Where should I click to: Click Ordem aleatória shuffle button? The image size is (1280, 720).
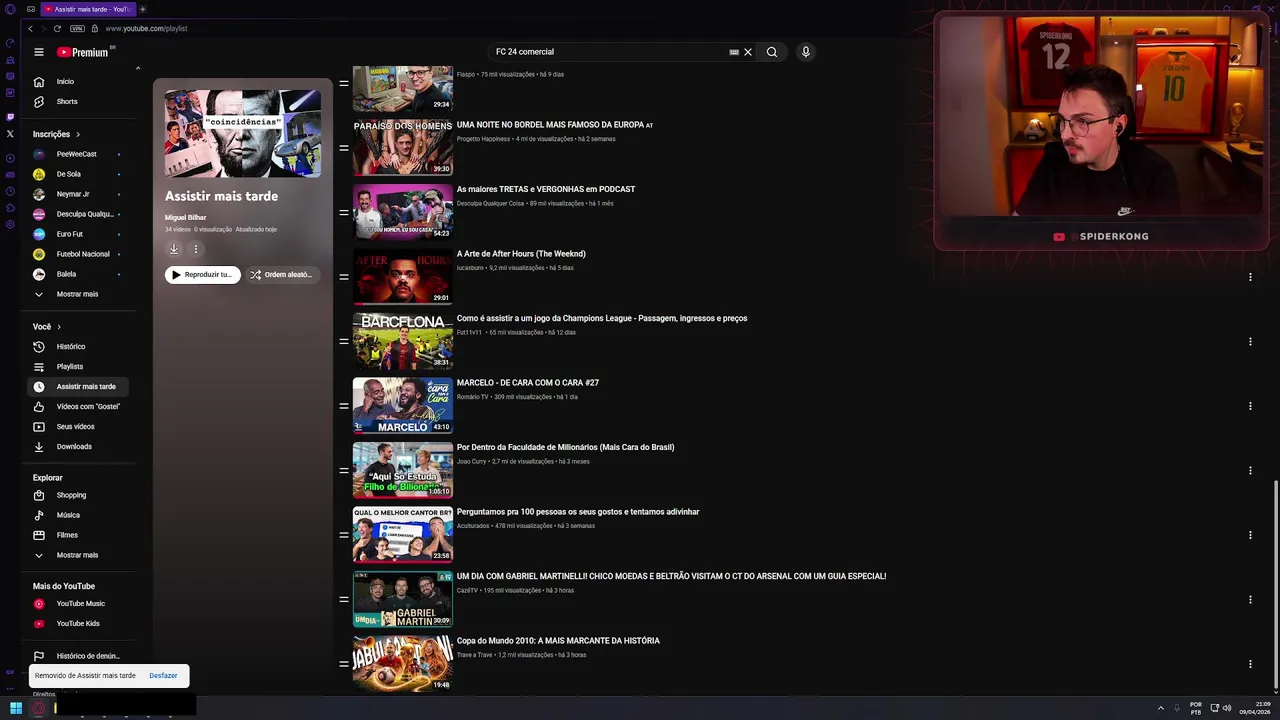point(282,274)
